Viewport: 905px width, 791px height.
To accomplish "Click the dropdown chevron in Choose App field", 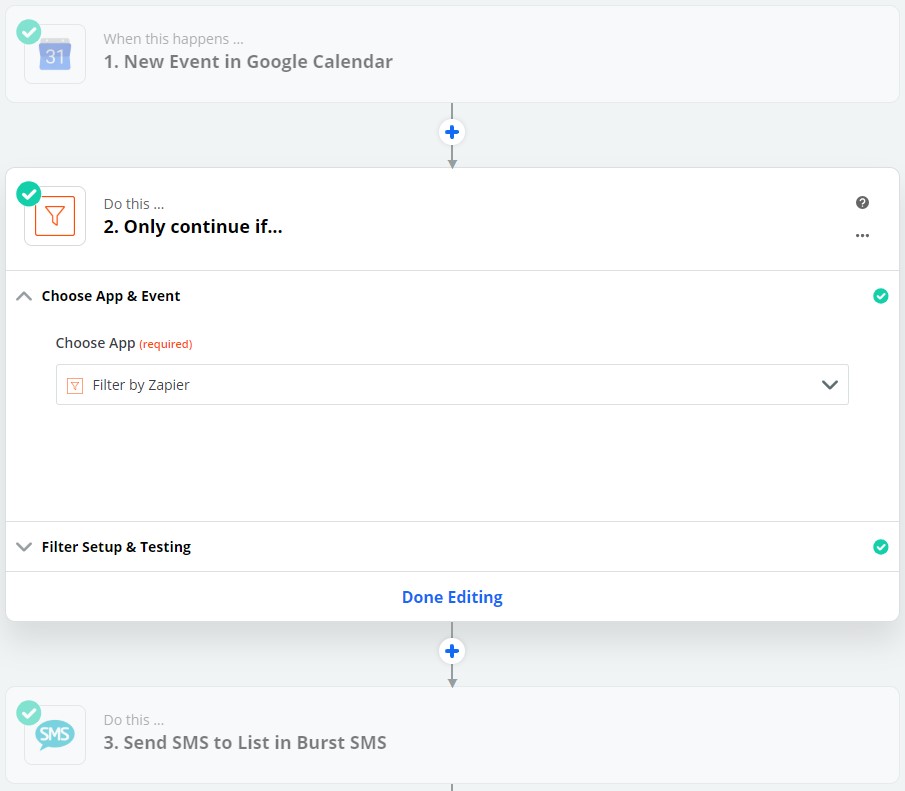I will 829,385.
